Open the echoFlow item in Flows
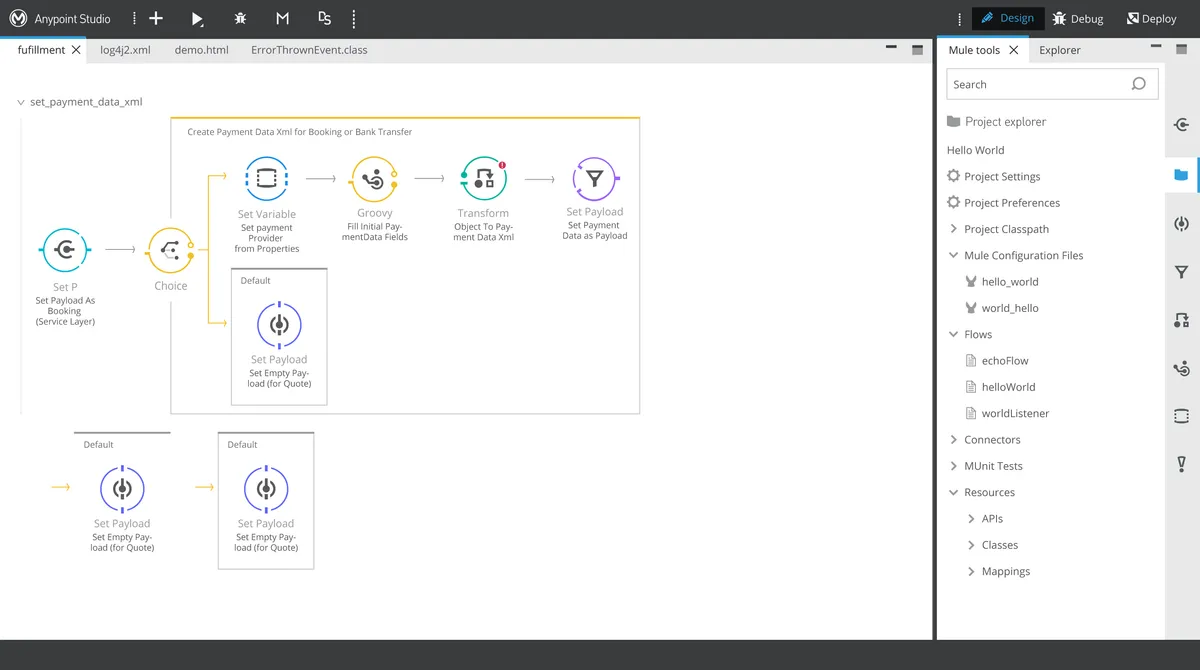 [1004, 361]
